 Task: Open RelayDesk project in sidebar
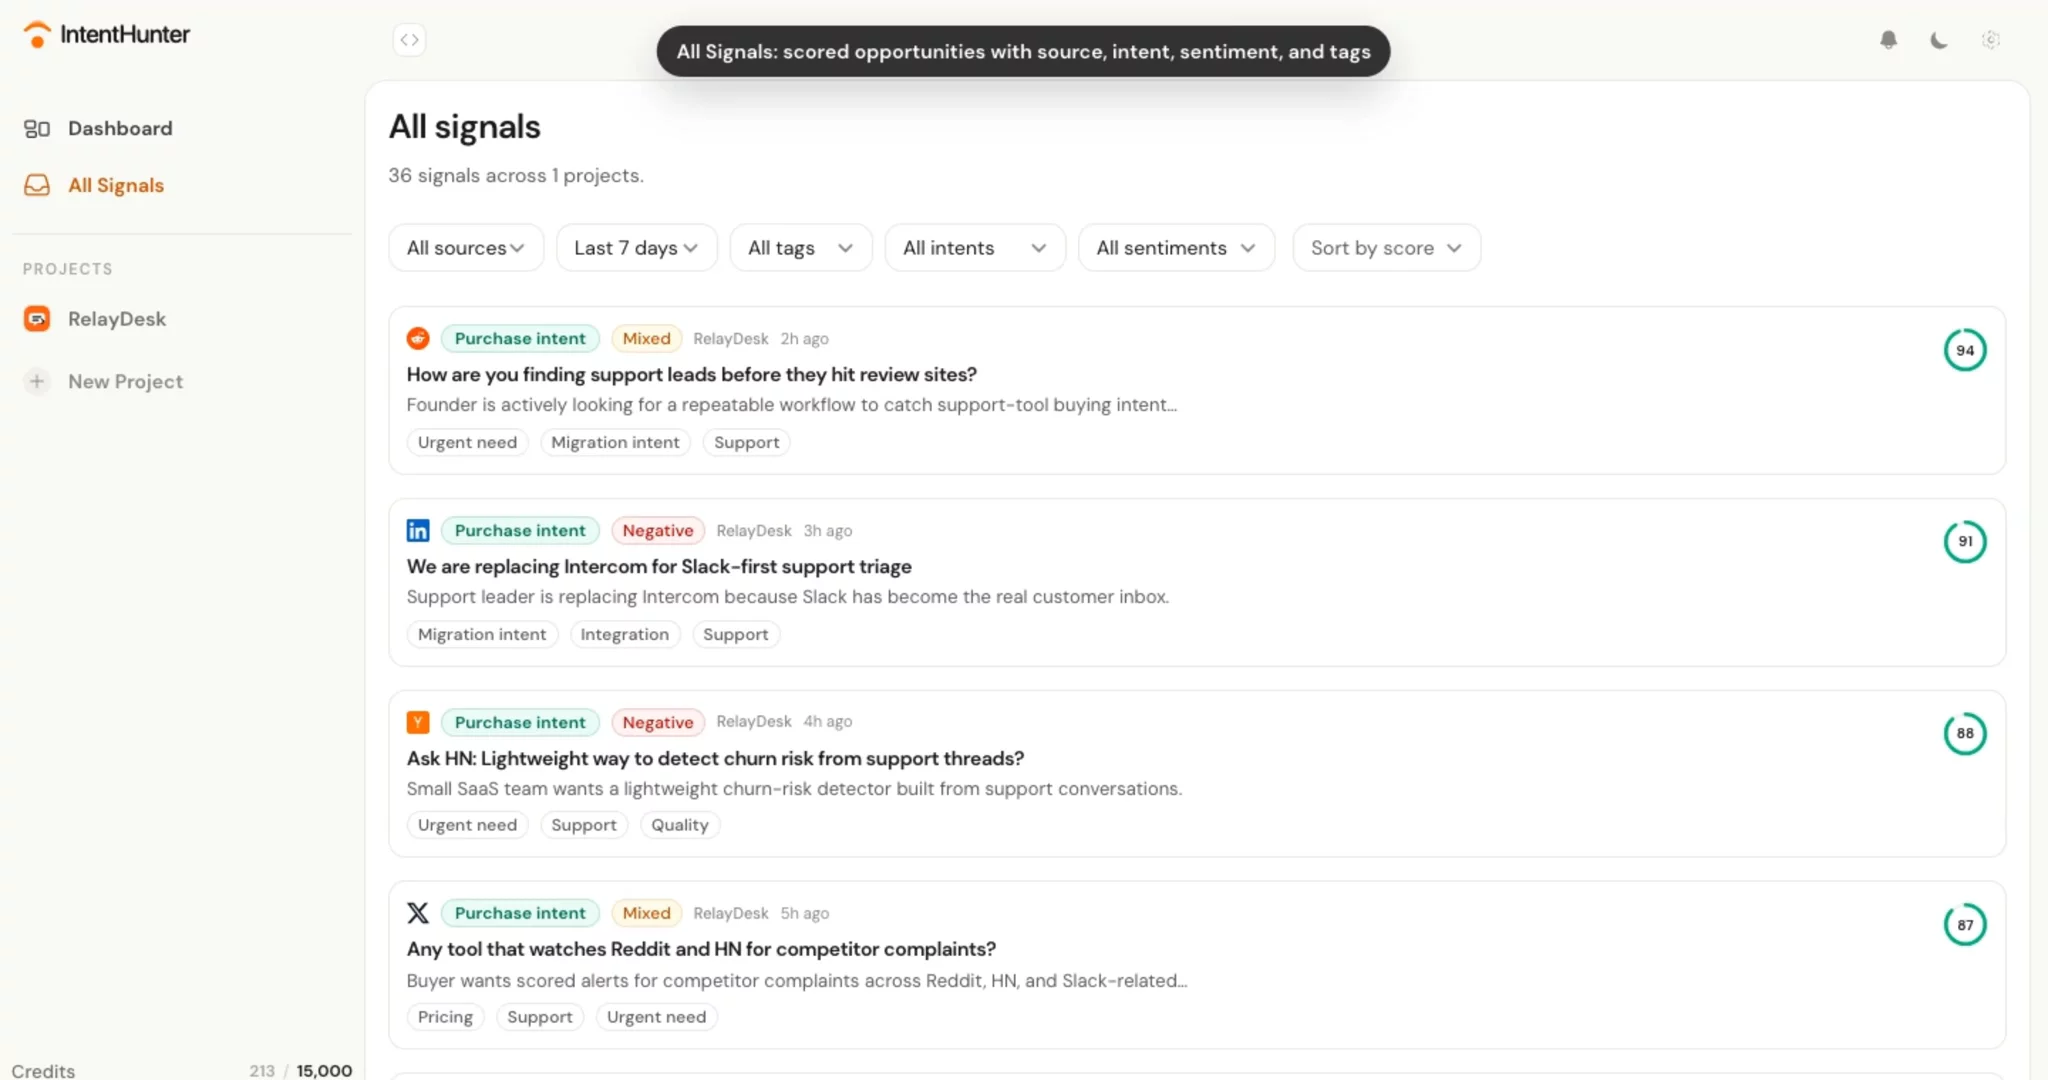tap(117, 319)
